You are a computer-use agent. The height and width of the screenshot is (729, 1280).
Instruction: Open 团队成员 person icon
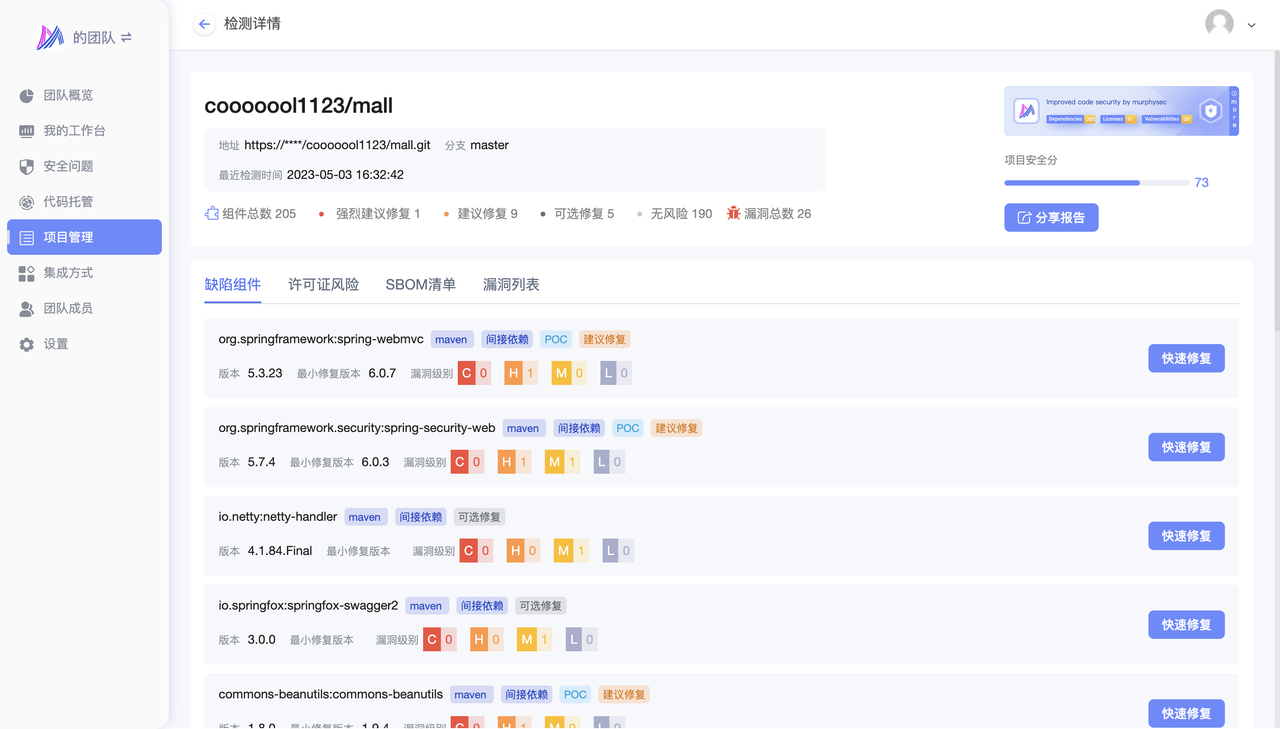pos(27,309)
